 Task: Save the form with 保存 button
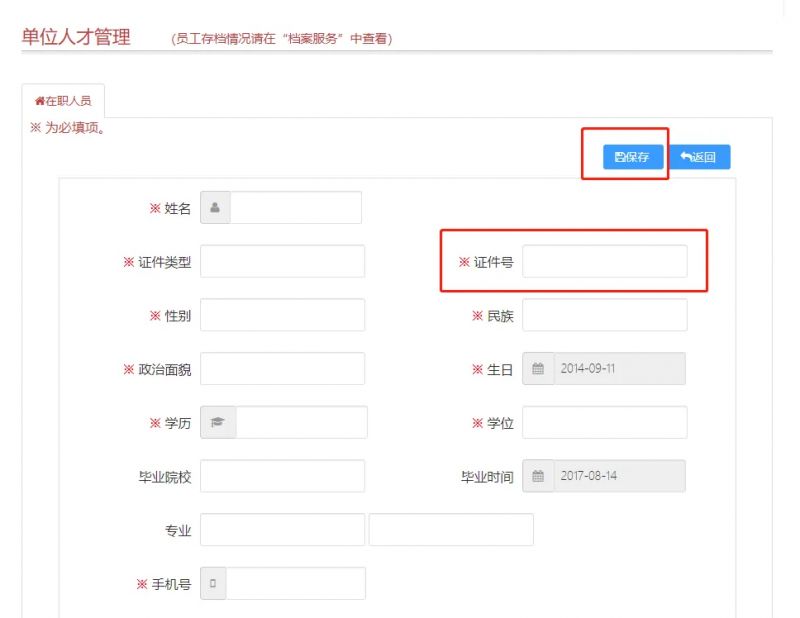coord(633,157)
